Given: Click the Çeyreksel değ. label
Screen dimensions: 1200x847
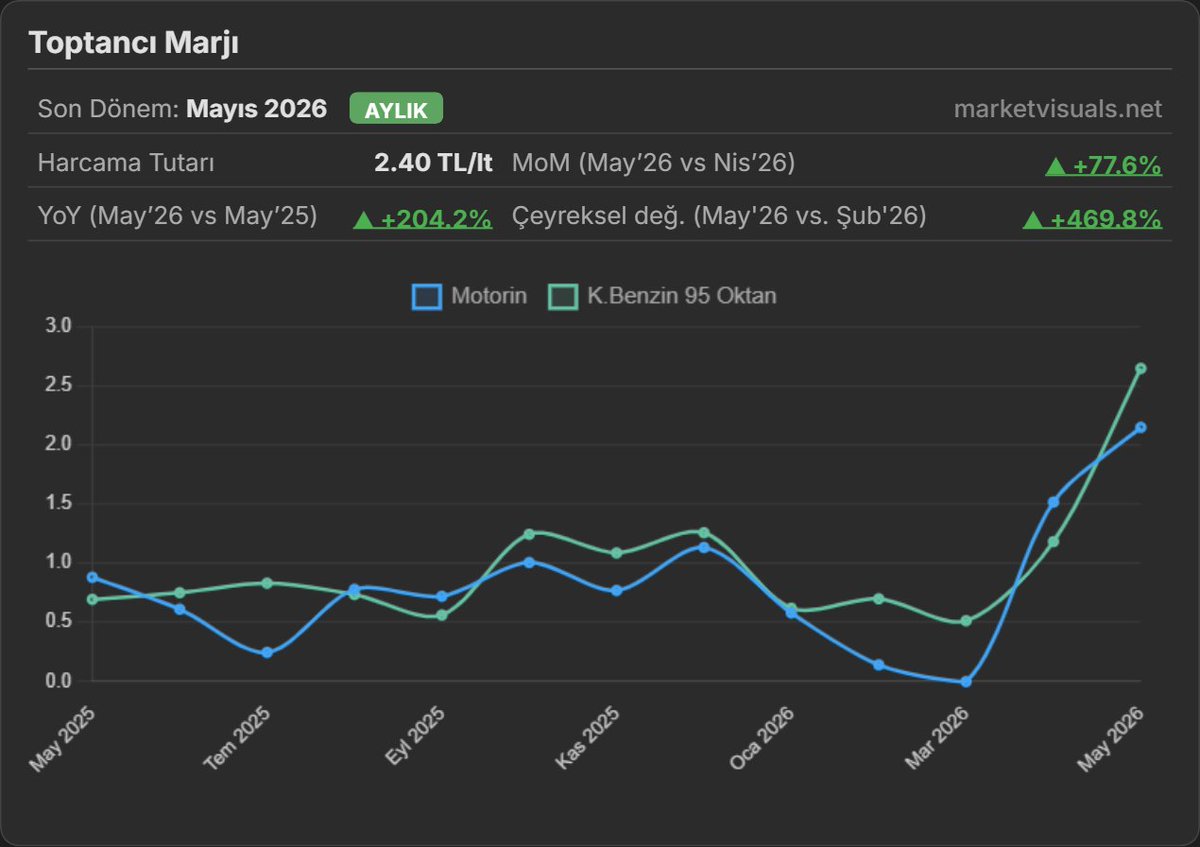Looking at the screenshot, I should (719, 216).
